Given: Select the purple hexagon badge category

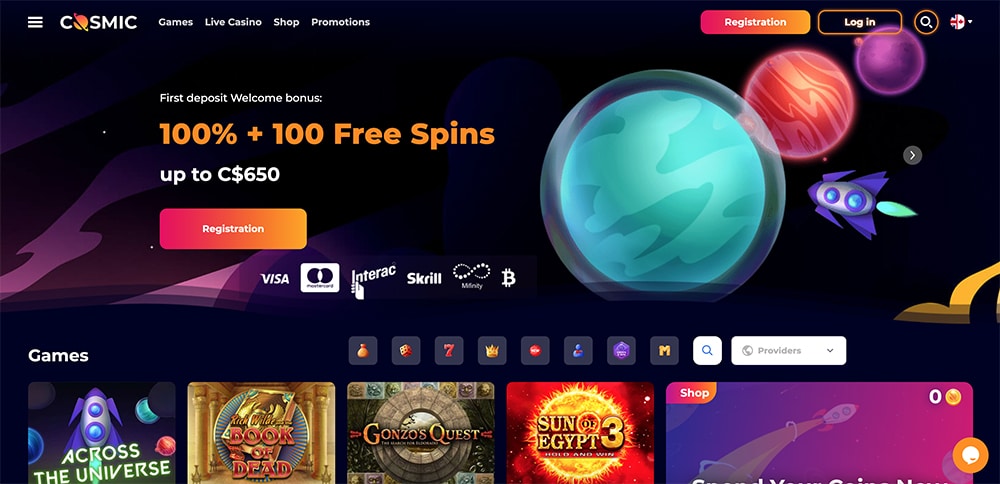Looking at the screenshot, I should point(621,351).
